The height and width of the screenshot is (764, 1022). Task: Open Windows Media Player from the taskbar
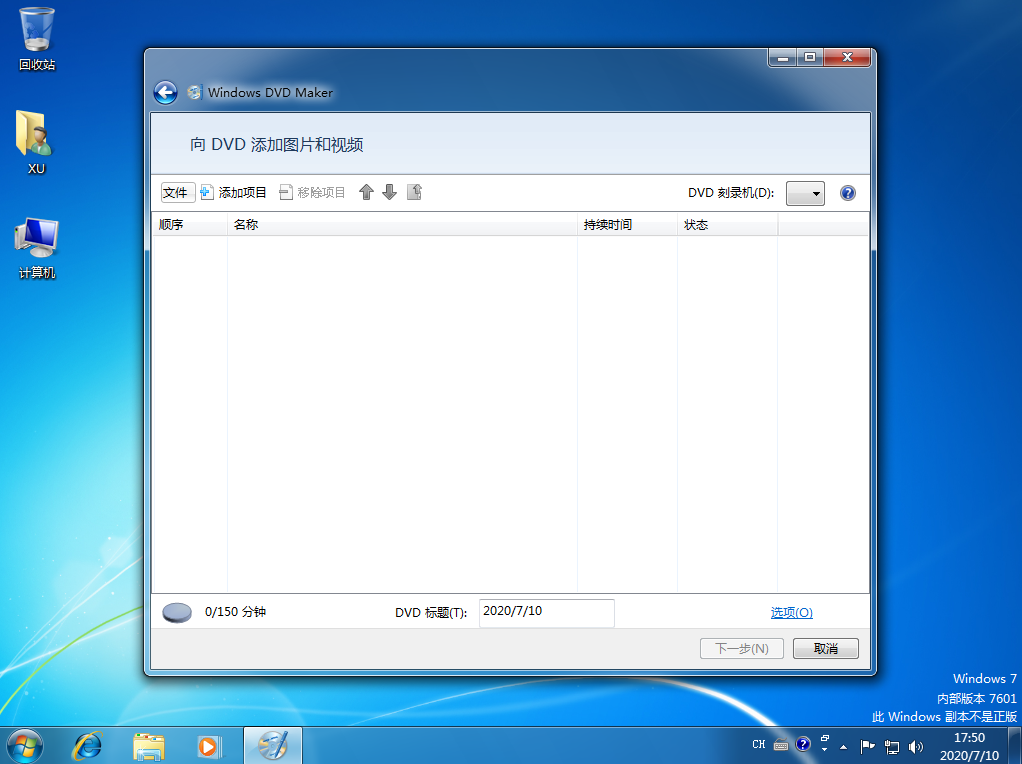coord(209,746)
